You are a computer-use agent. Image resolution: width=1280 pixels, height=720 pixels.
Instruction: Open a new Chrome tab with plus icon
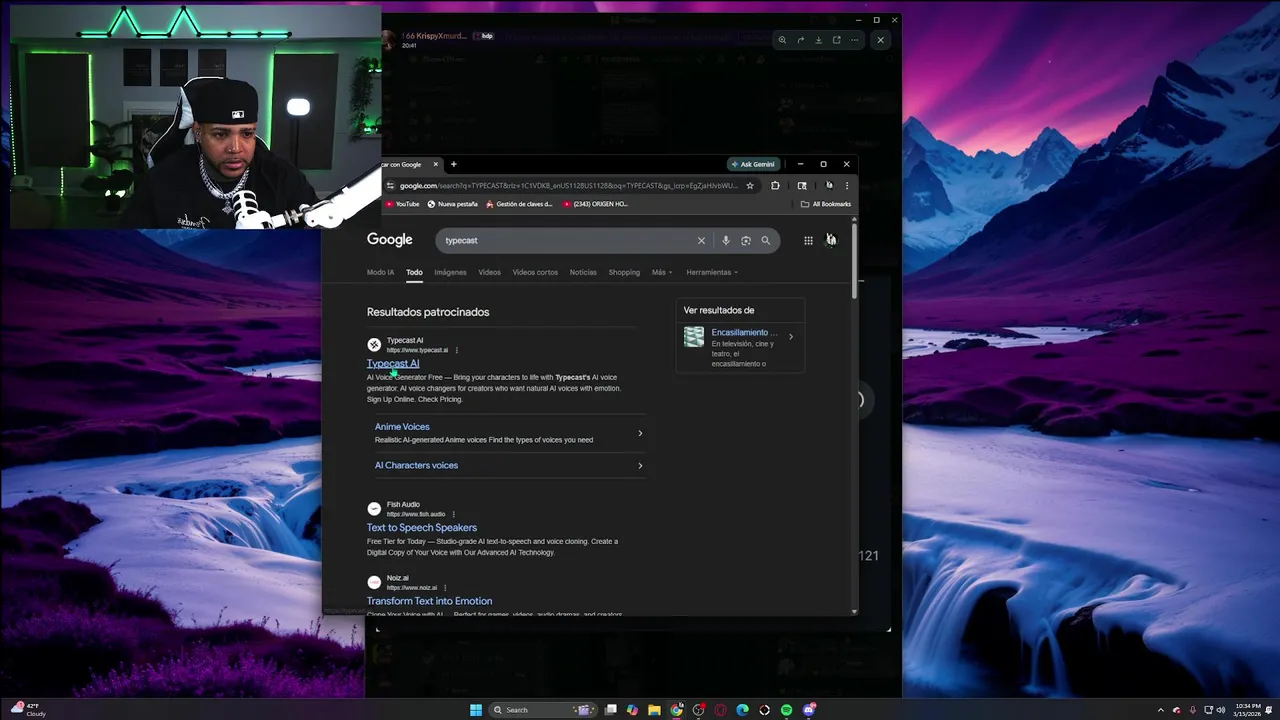click(x=453, y=164)
